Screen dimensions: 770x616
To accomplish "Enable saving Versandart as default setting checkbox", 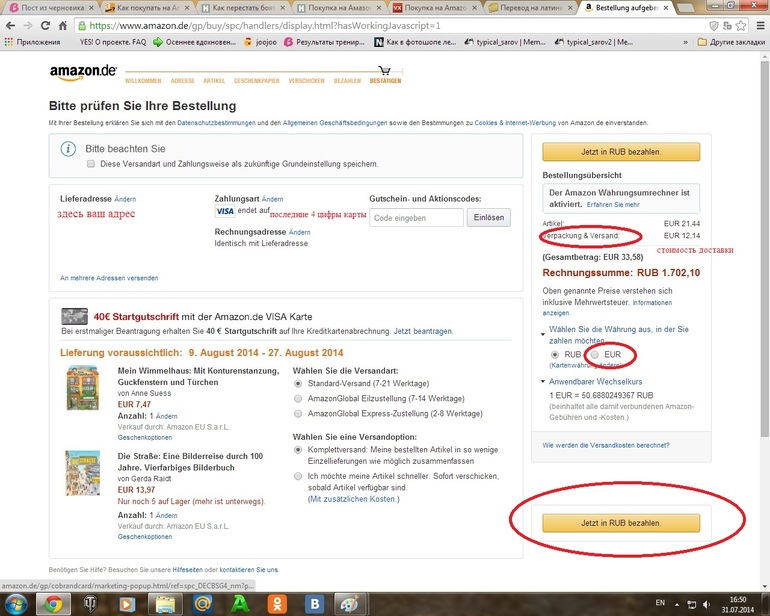I will (x=91, y=164).
